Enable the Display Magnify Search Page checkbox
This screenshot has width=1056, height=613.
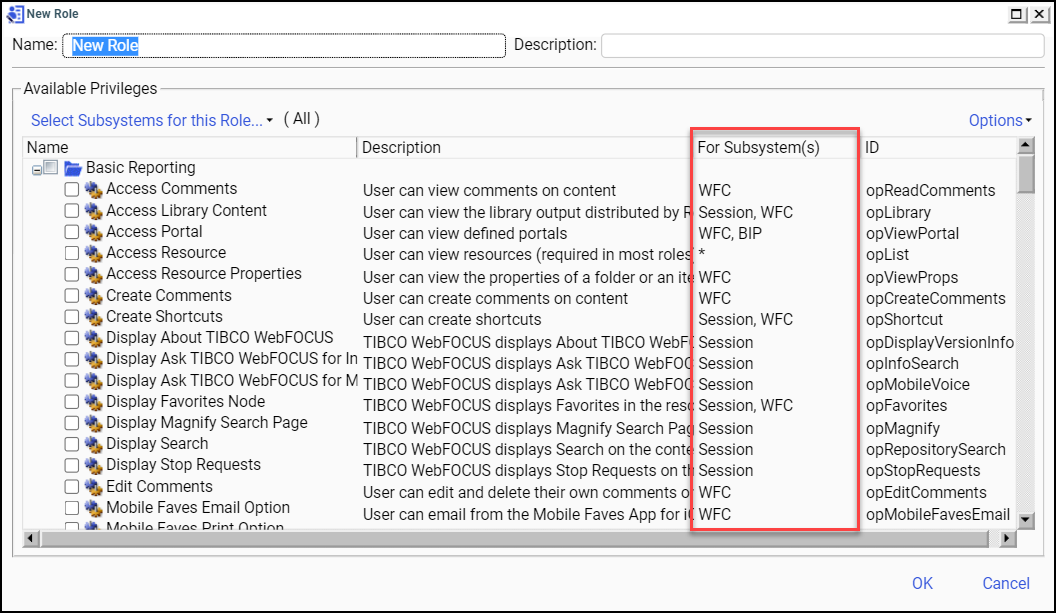coord(71,423)
